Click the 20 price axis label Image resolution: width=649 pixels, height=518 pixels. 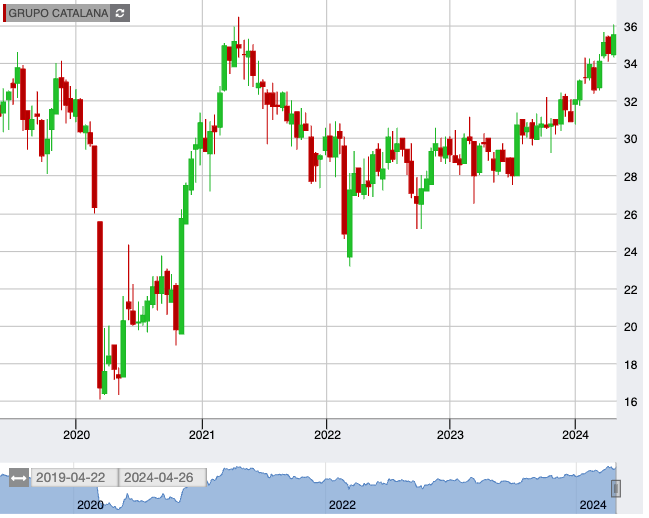[631, 327]
